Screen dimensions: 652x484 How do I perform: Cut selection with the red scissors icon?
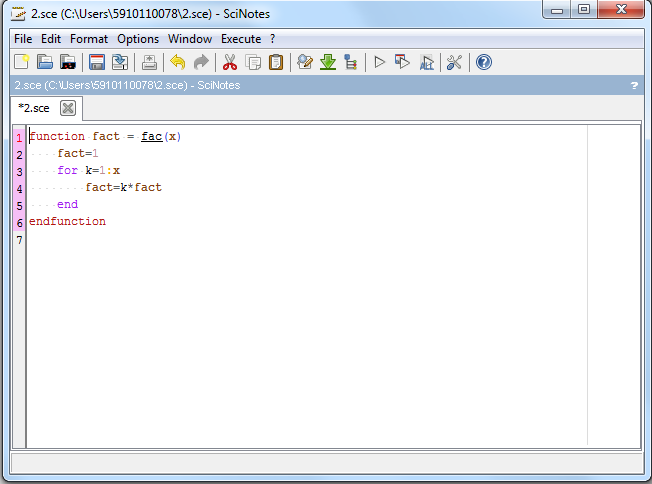tap(230, 62)
